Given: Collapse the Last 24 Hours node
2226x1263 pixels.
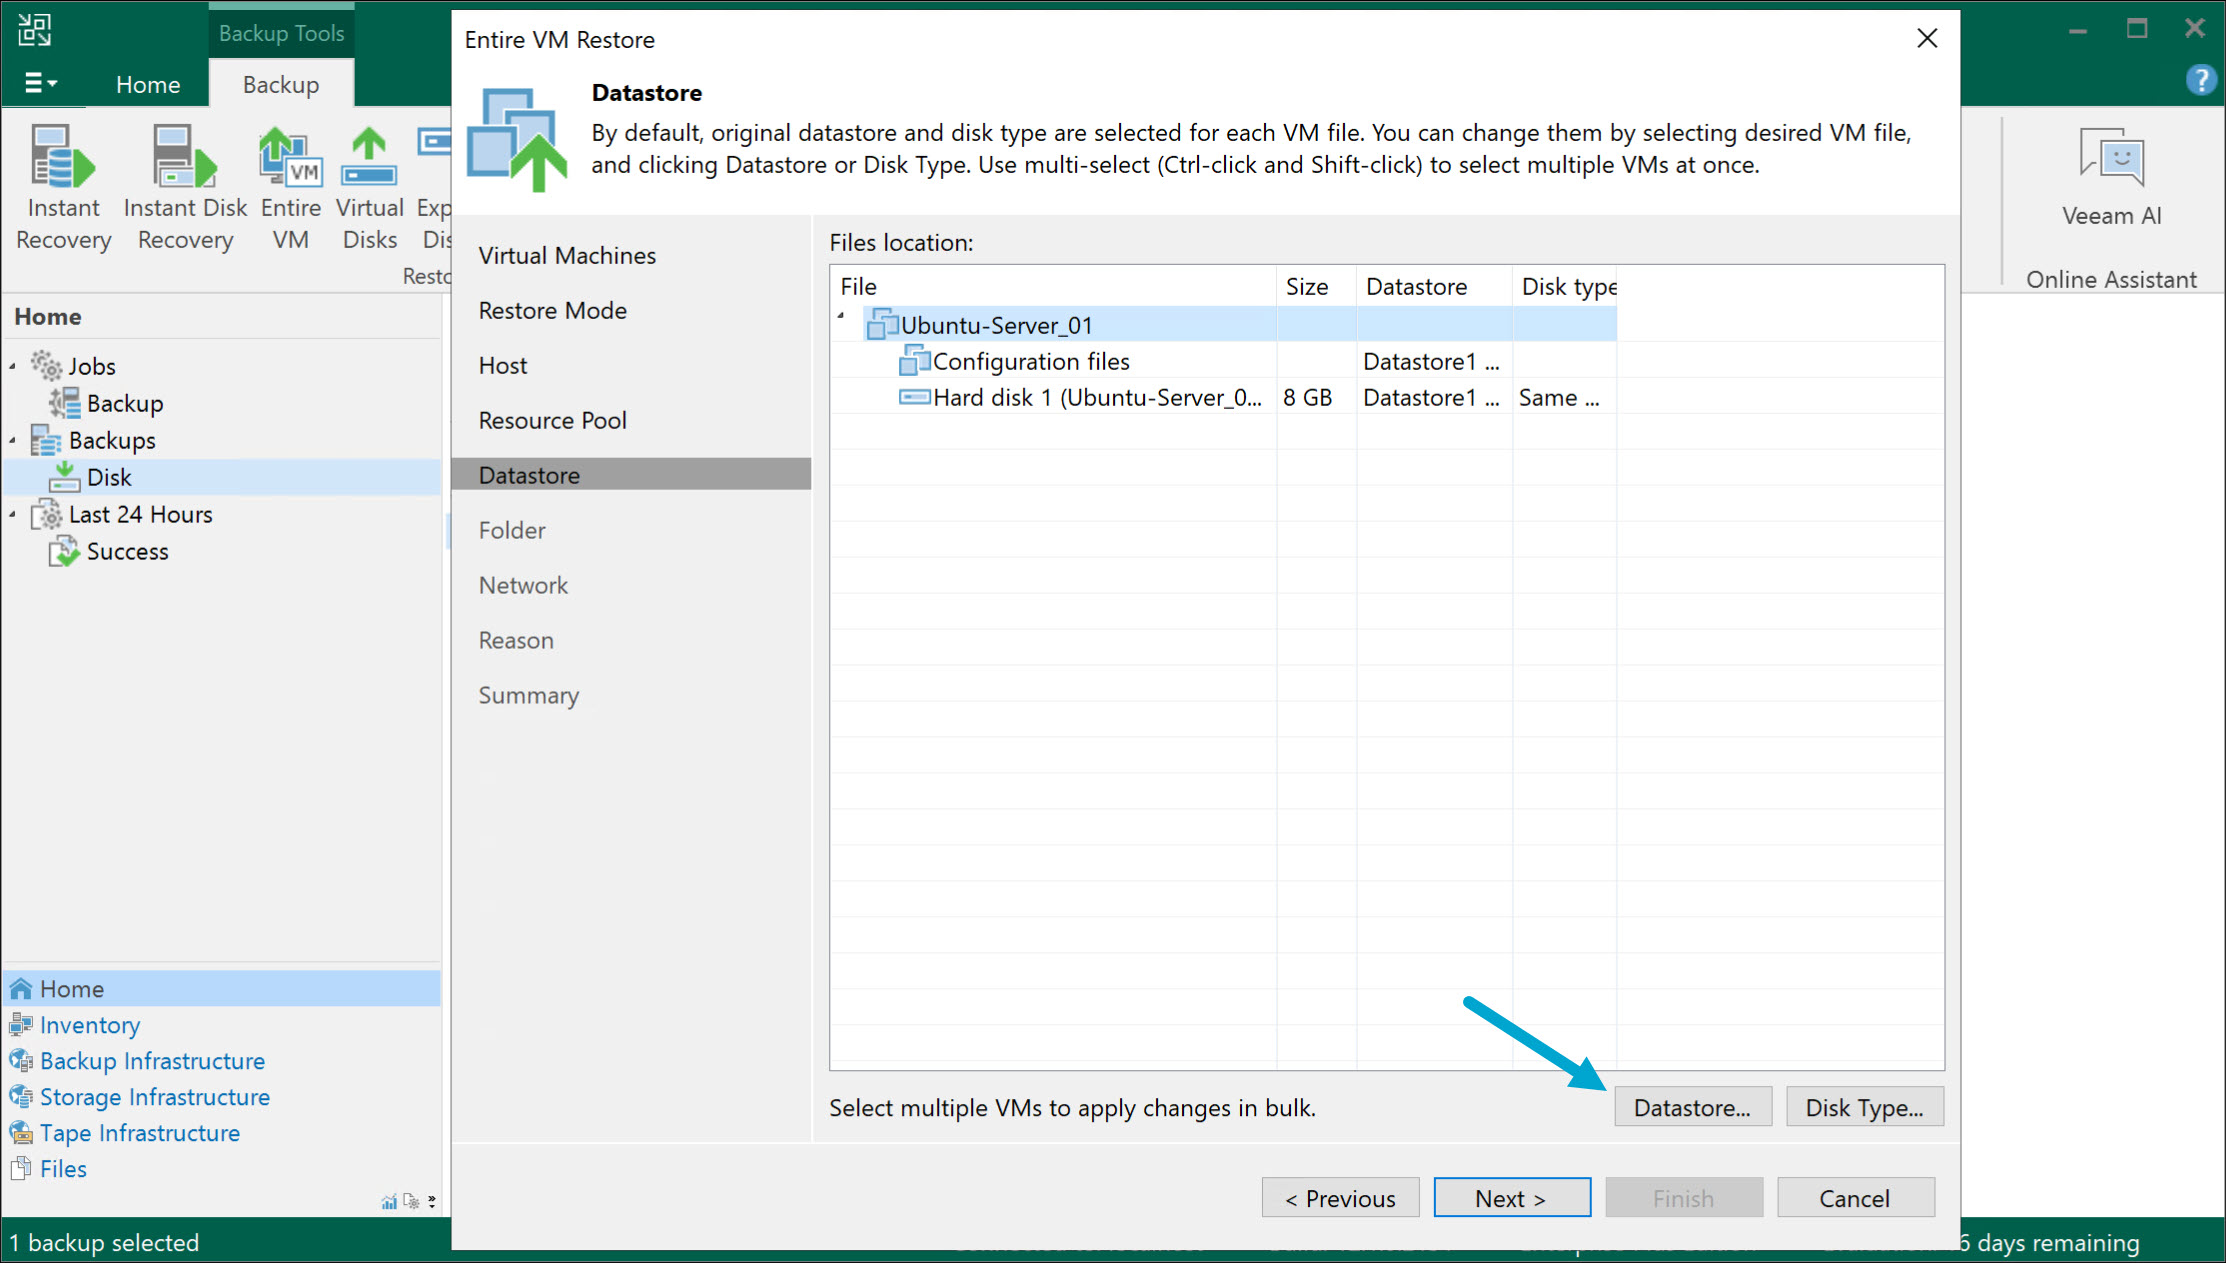Looking at the screenshot, I should pos(14,514).
